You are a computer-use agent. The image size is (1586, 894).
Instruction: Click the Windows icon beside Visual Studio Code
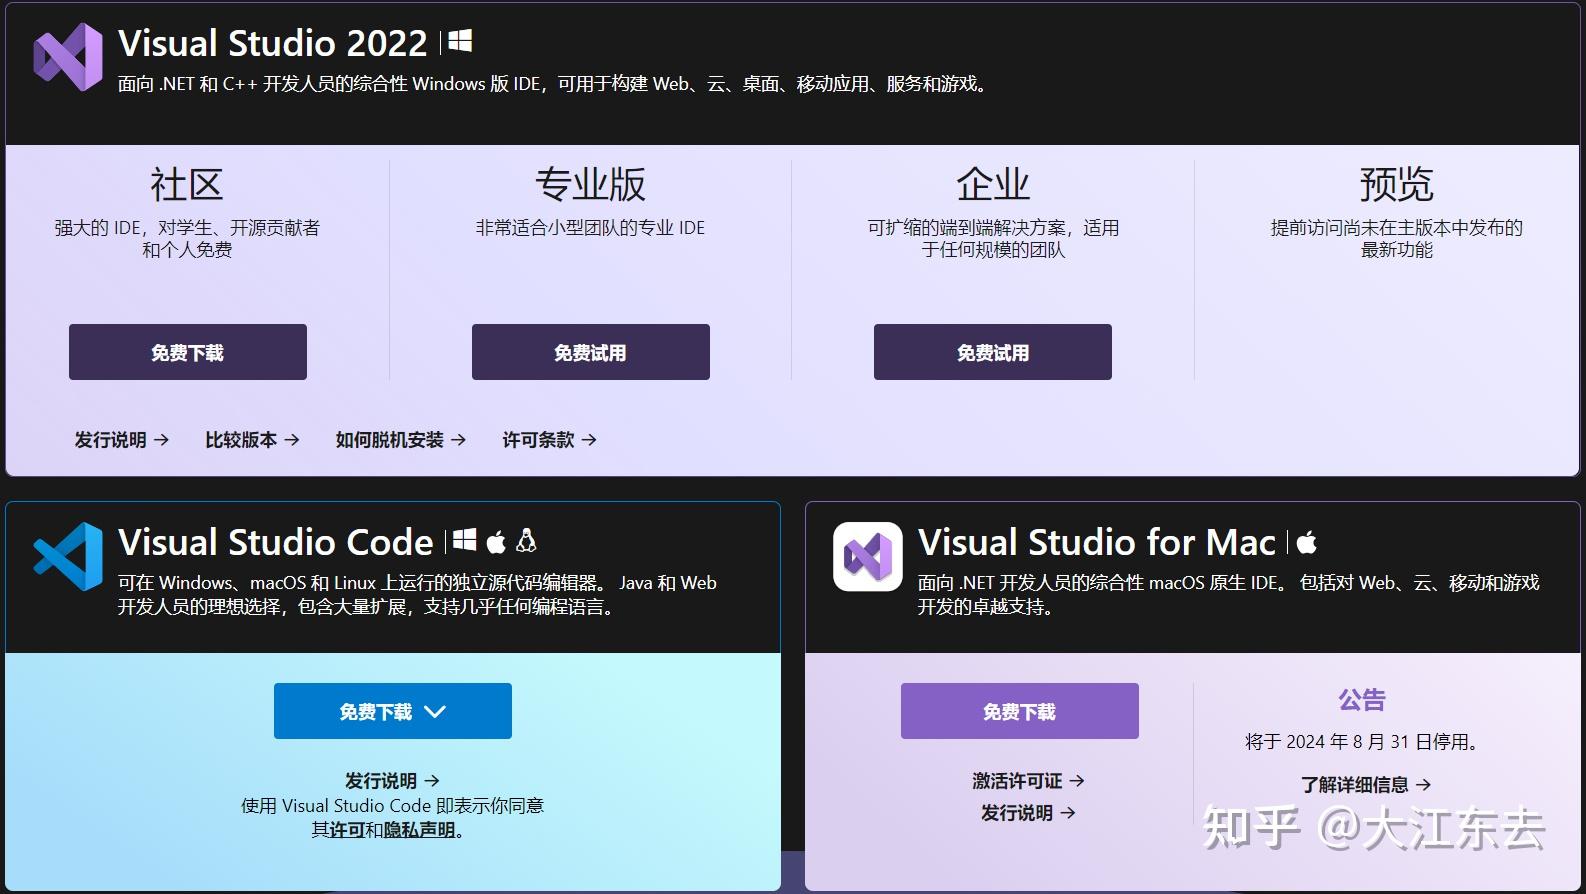click(x=465, y=541)
